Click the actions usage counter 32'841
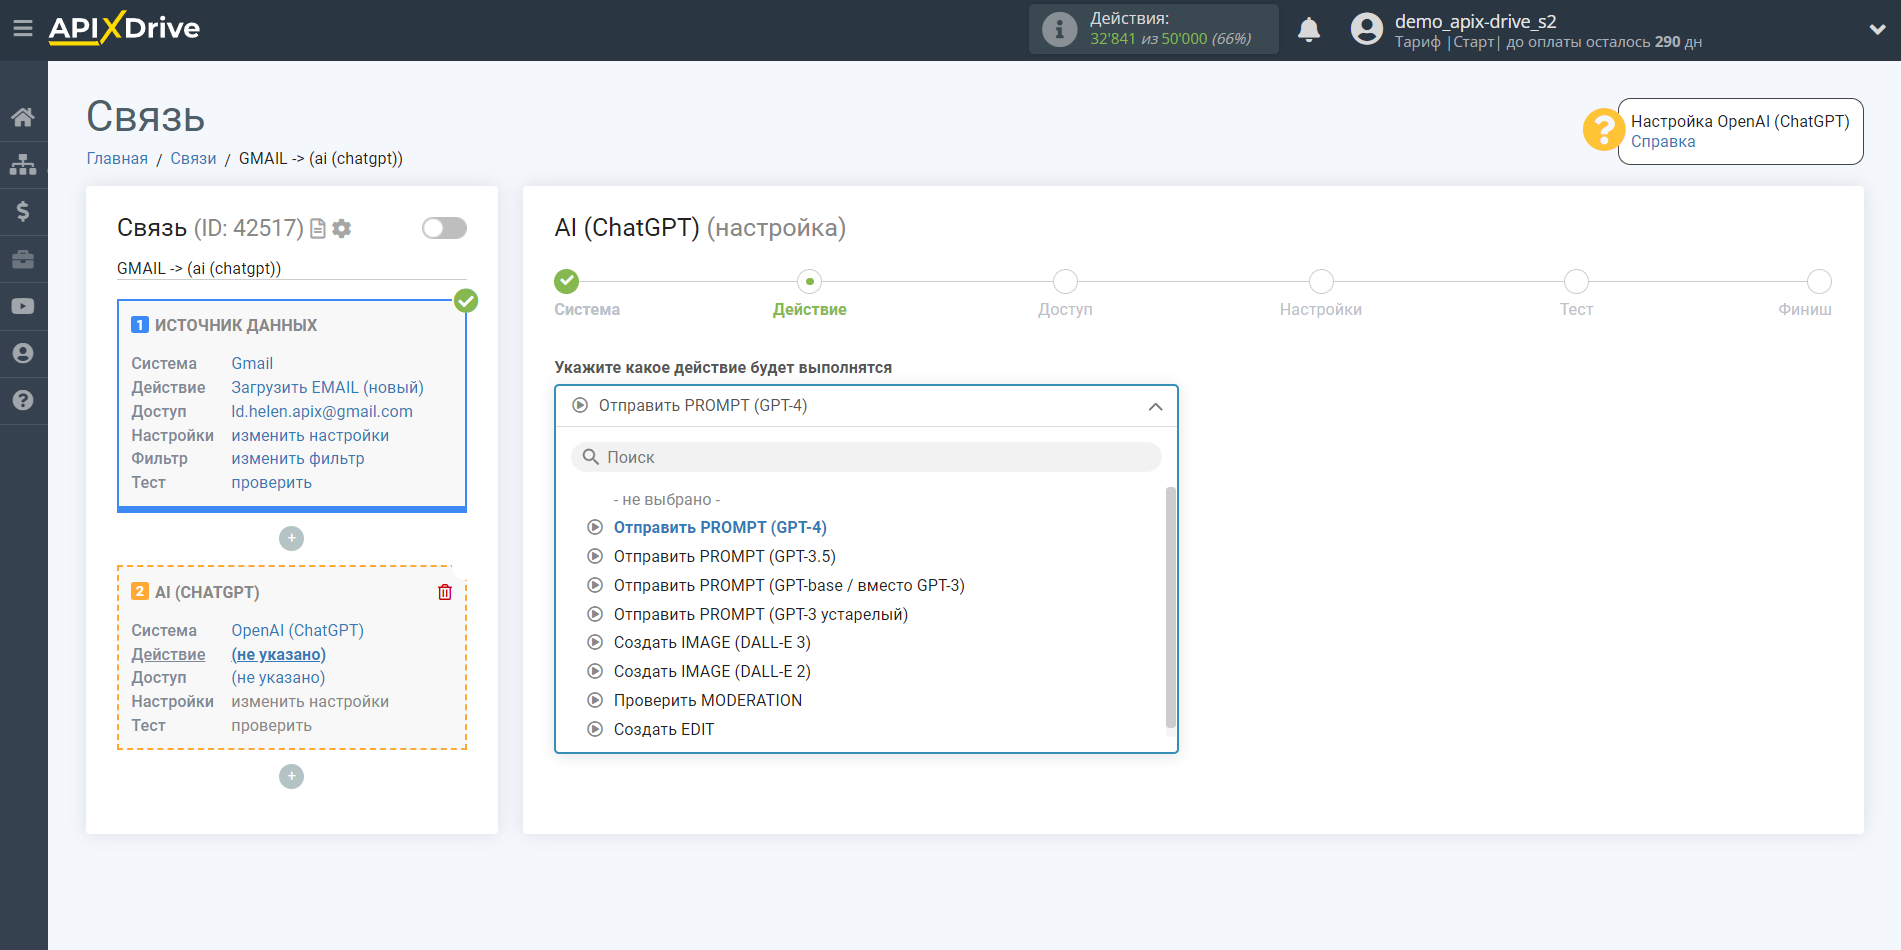The image size is (1901, 950). (x=1112, y=39)
